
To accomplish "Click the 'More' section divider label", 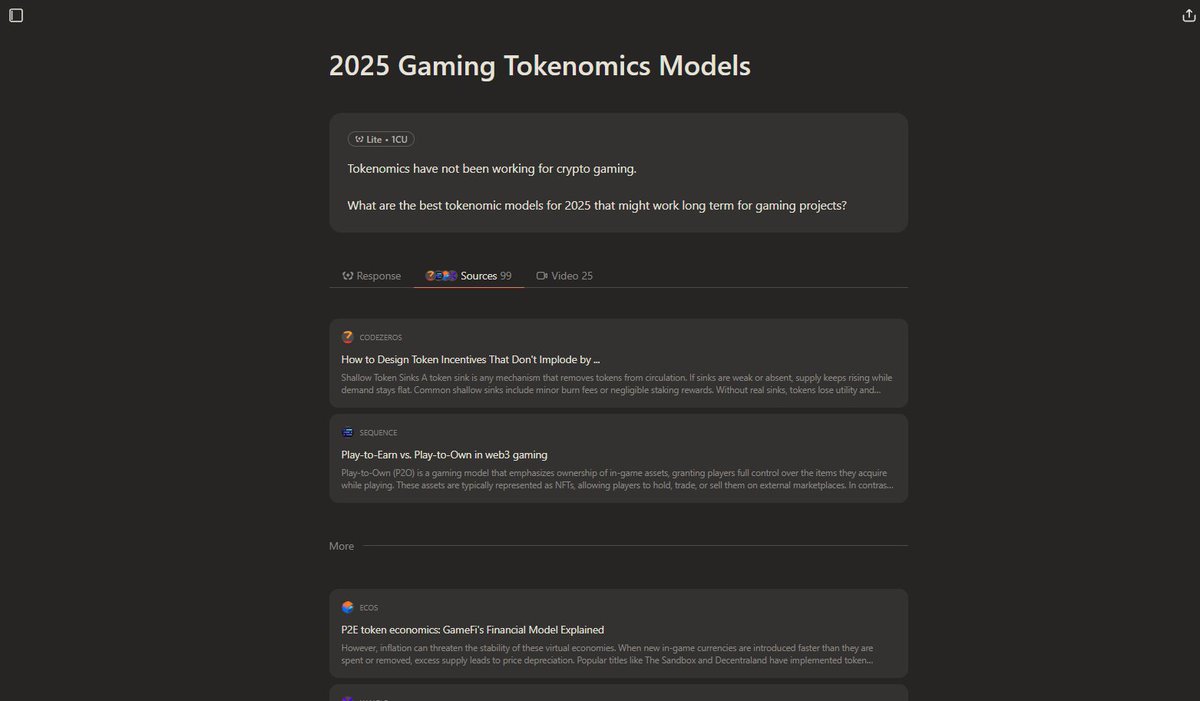I will pyautogui.click(x=341, y=546).
